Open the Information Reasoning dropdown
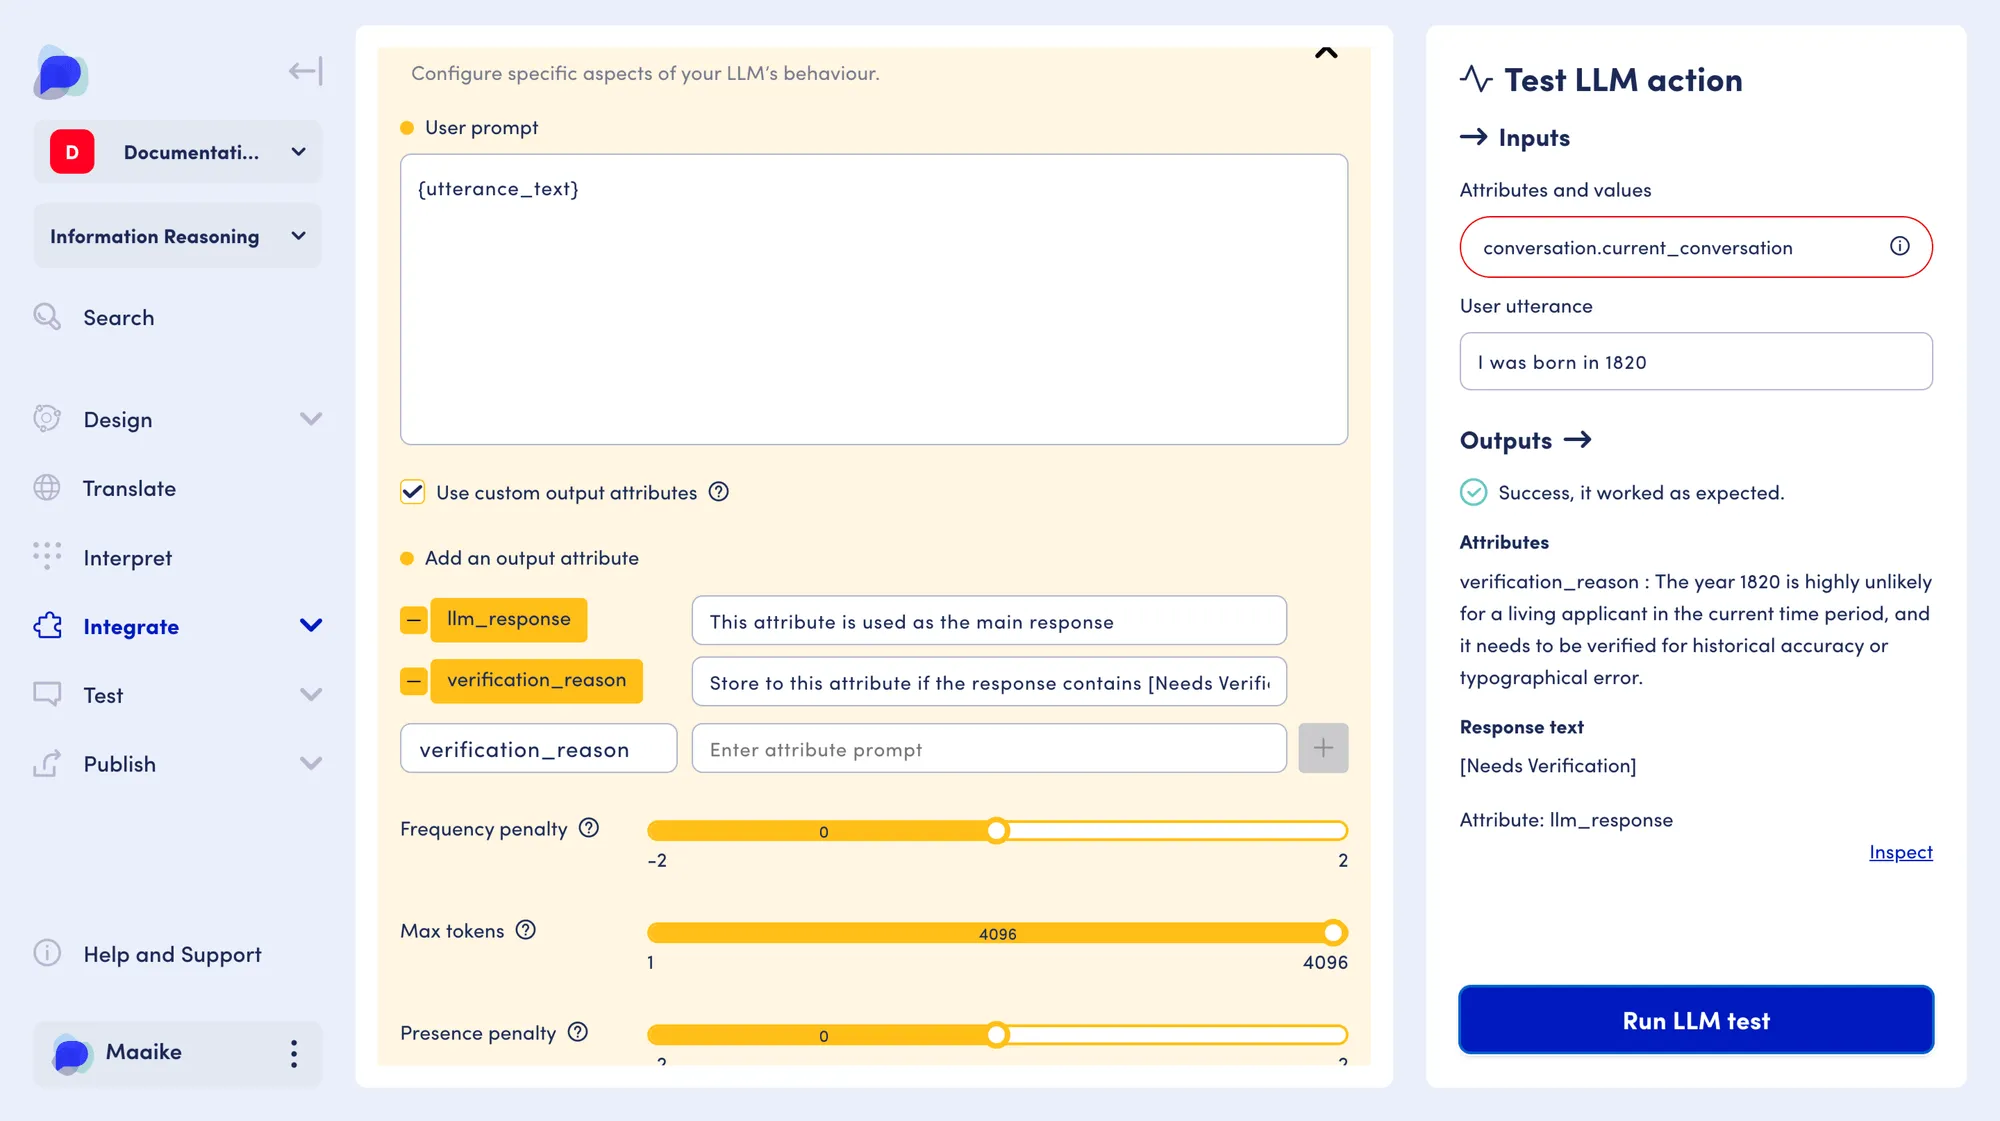This screenshot has height=1121, width=2000. tap(178, 236)
